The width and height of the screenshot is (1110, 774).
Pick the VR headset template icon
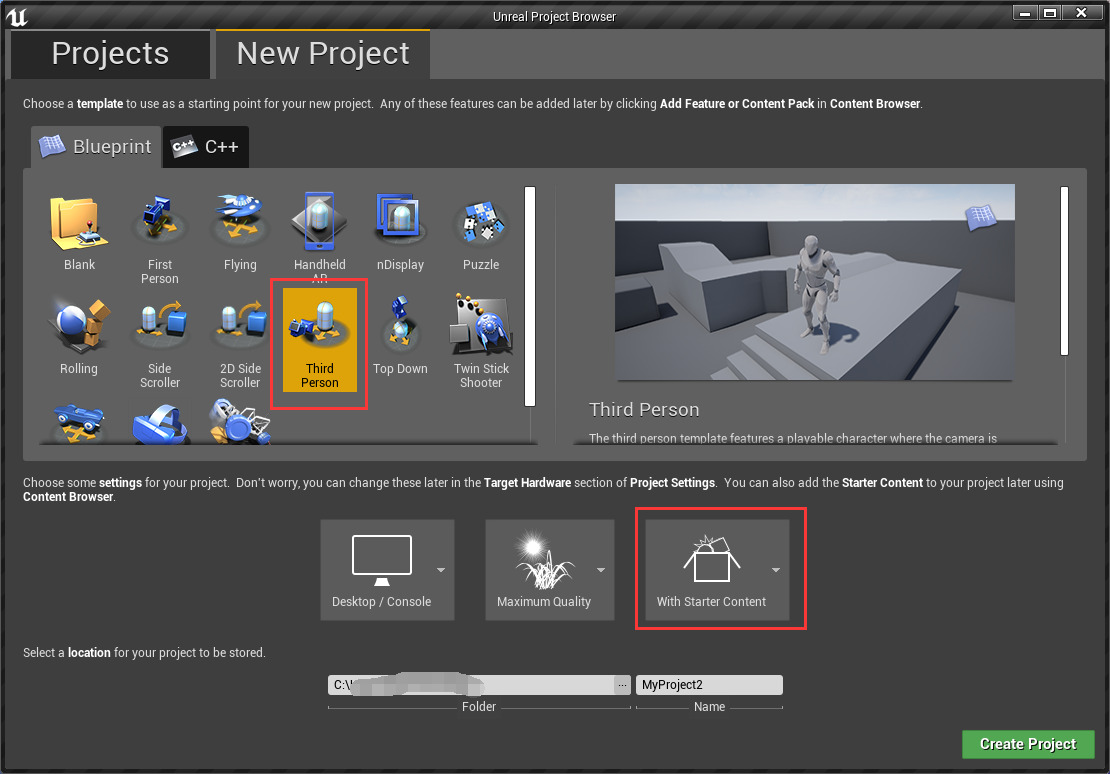click(x=159, y=423)
